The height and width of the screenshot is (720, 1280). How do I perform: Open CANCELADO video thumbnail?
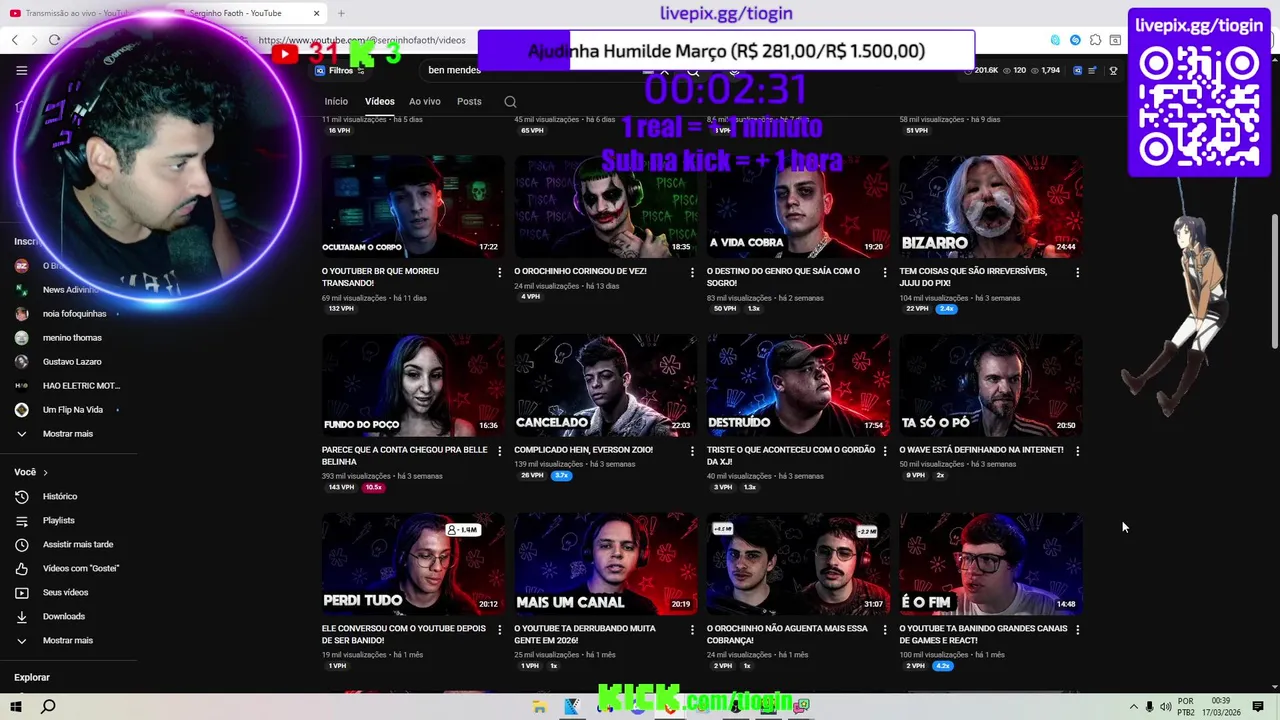coord(606,385)
